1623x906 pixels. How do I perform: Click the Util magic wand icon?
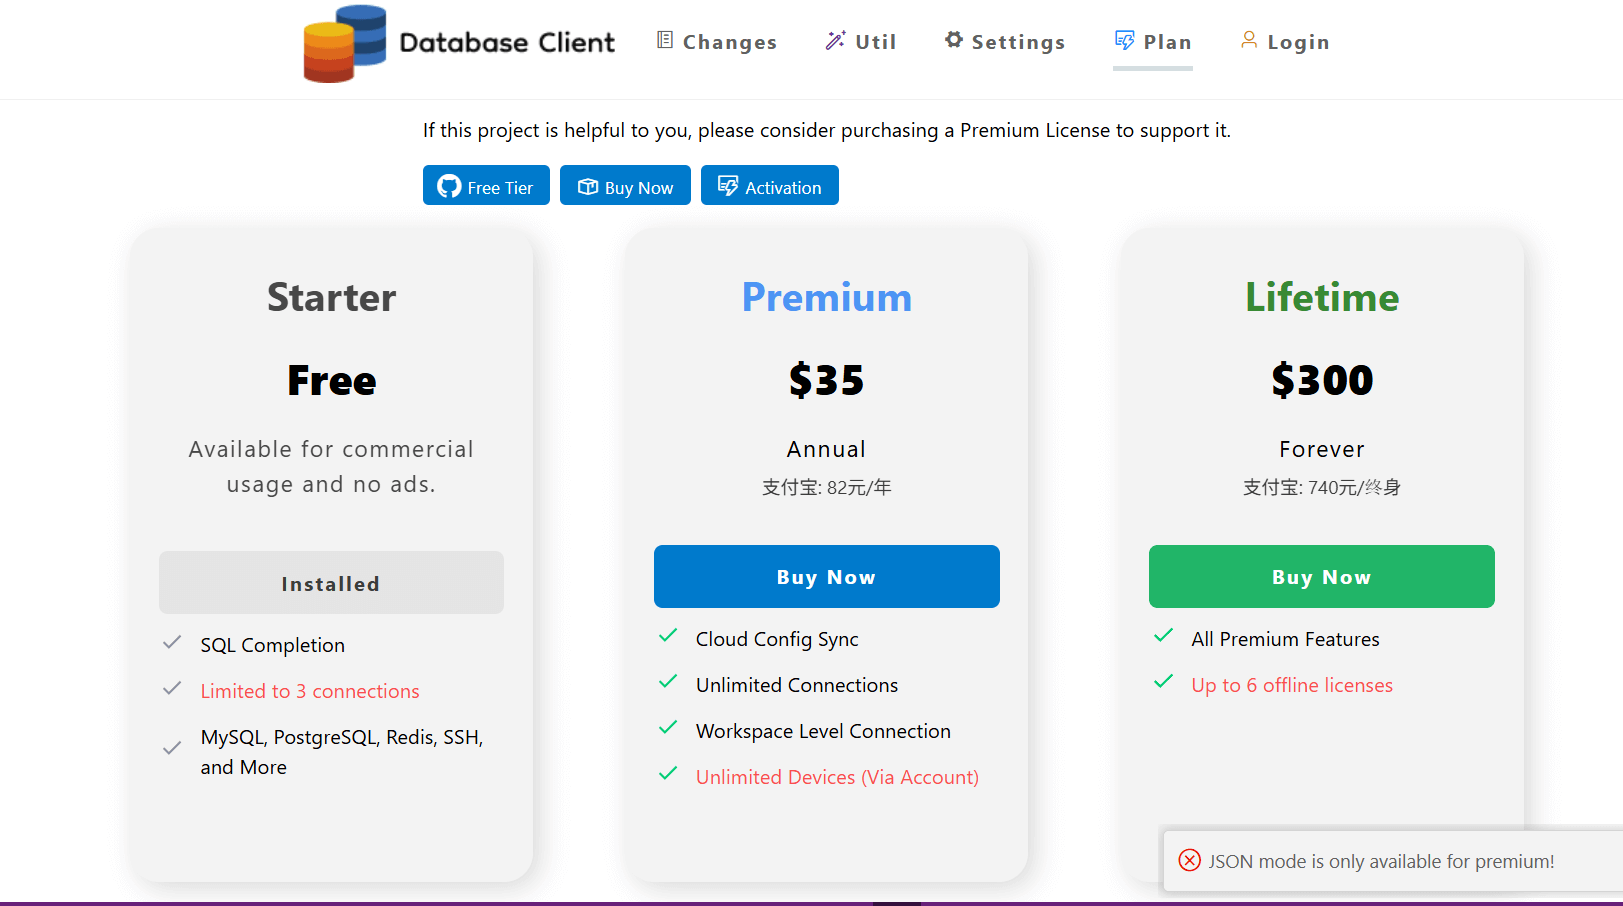tap(835, 40)
